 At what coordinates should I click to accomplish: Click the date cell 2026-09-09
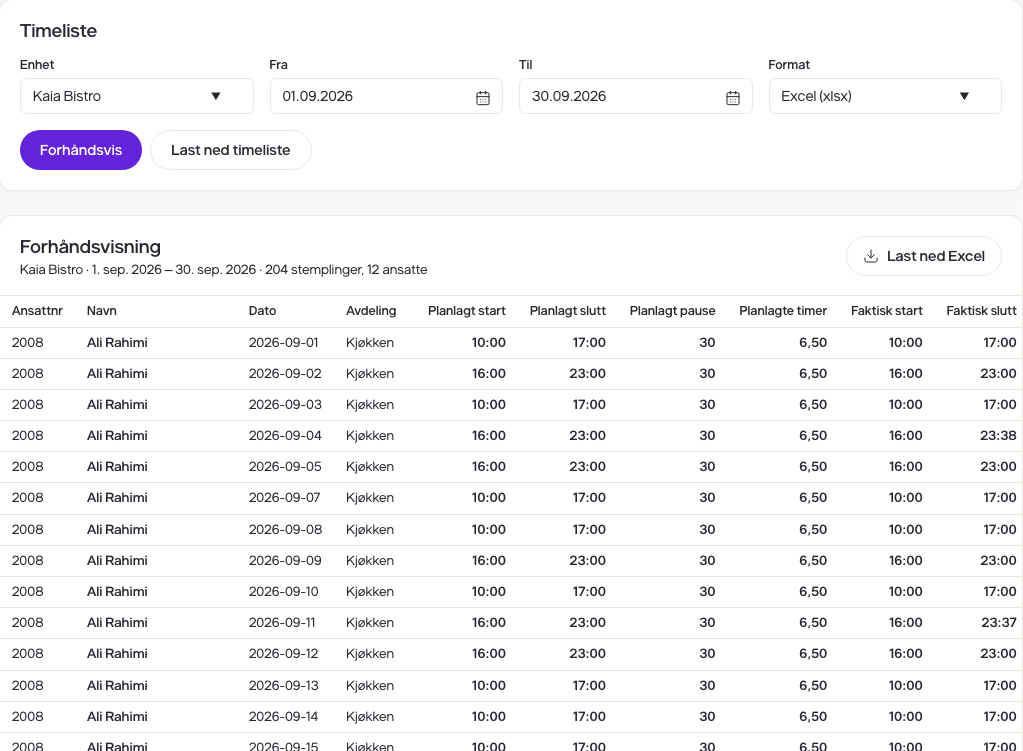tap(285, 560)
